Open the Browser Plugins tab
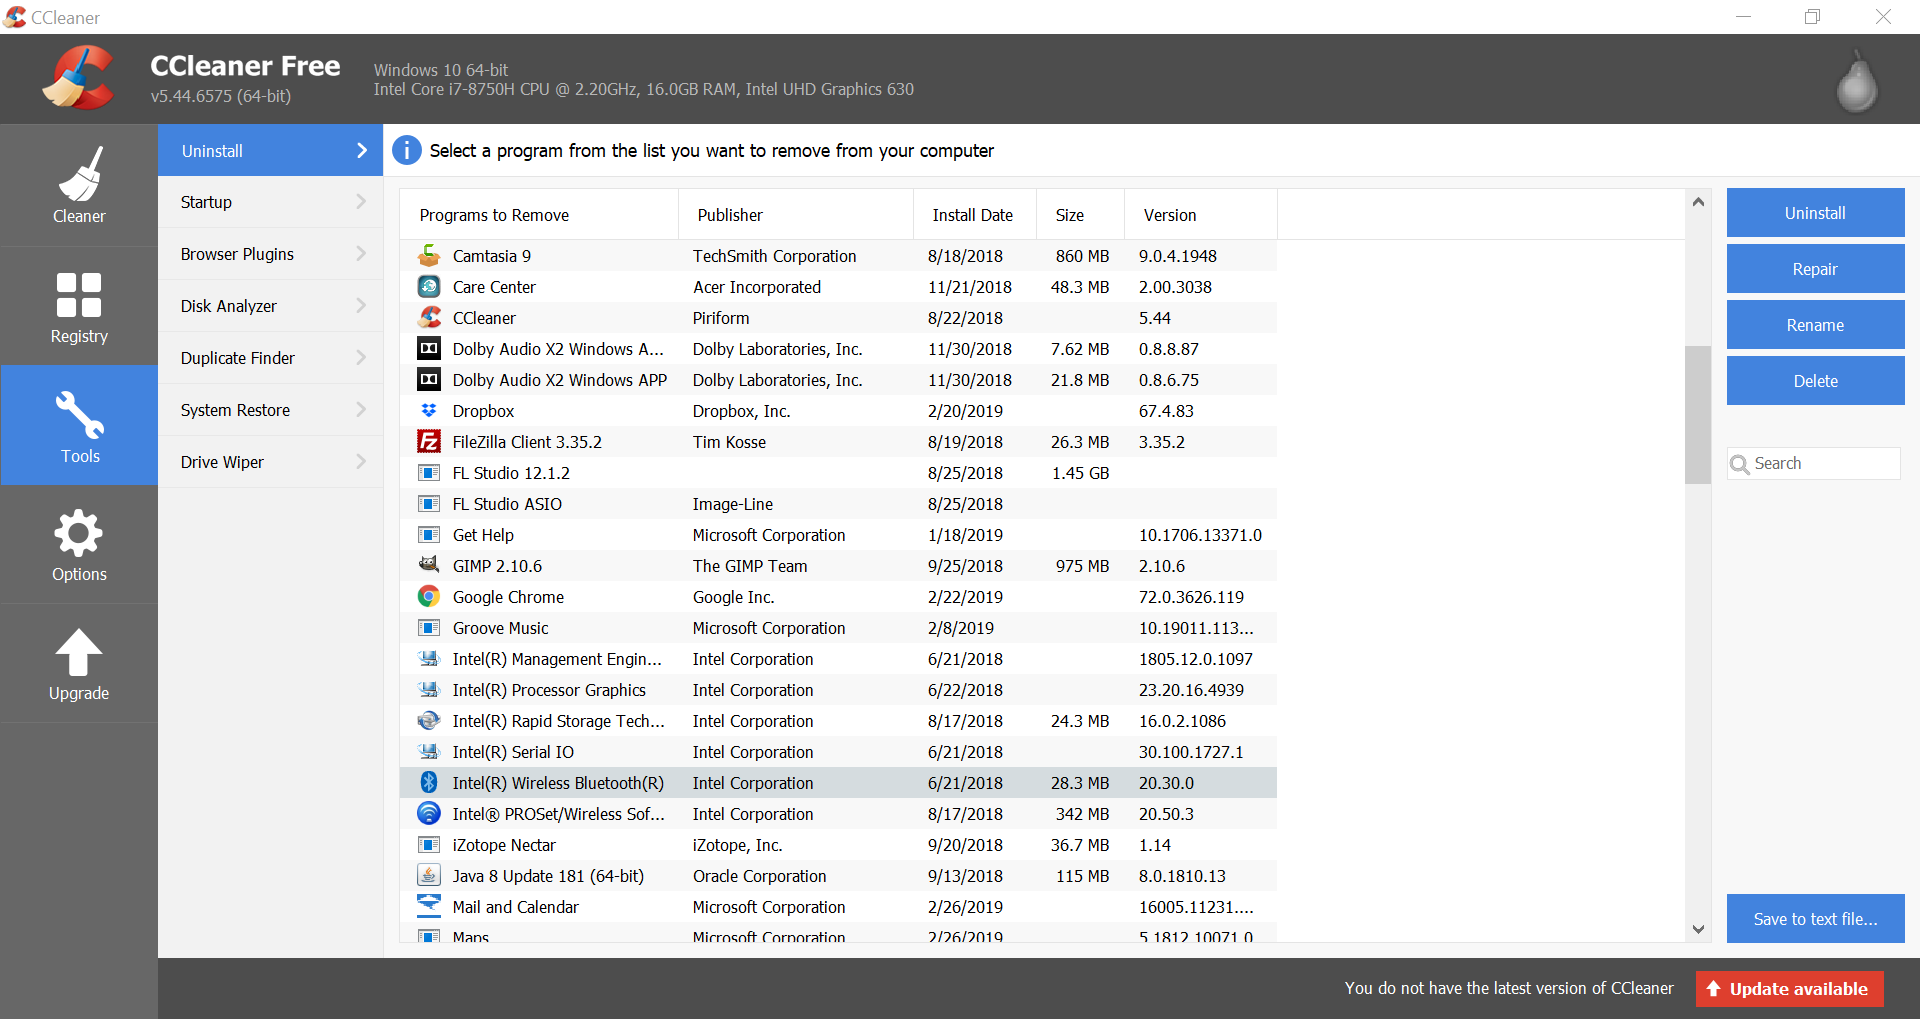 coord(270,254)
